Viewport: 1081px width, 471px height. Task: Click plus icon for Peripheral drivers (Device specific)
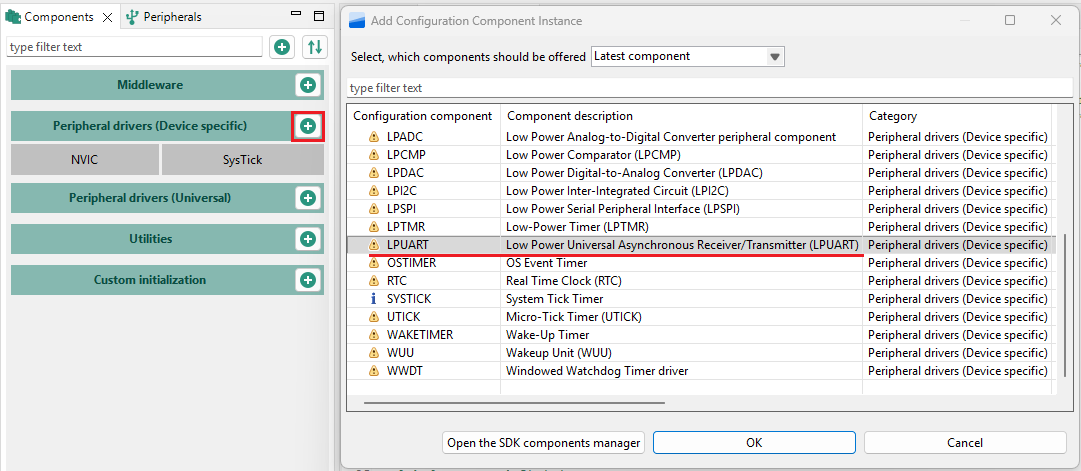pos(308,126)
